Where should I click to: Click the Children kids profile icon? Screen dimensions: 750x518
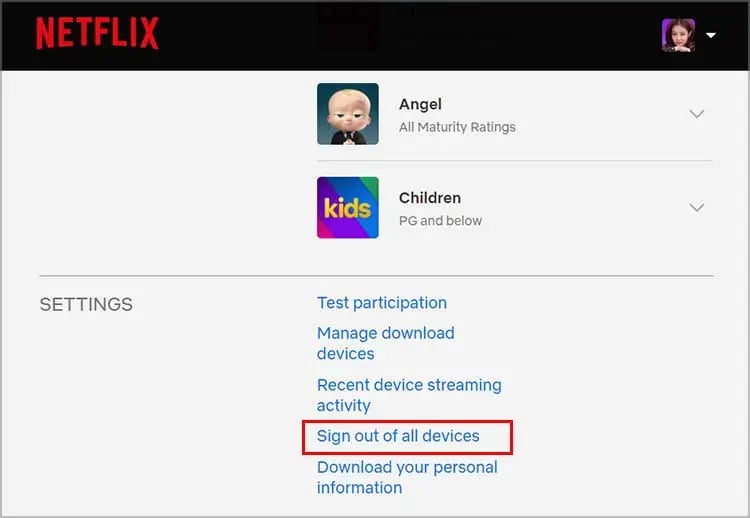point(348,207)
